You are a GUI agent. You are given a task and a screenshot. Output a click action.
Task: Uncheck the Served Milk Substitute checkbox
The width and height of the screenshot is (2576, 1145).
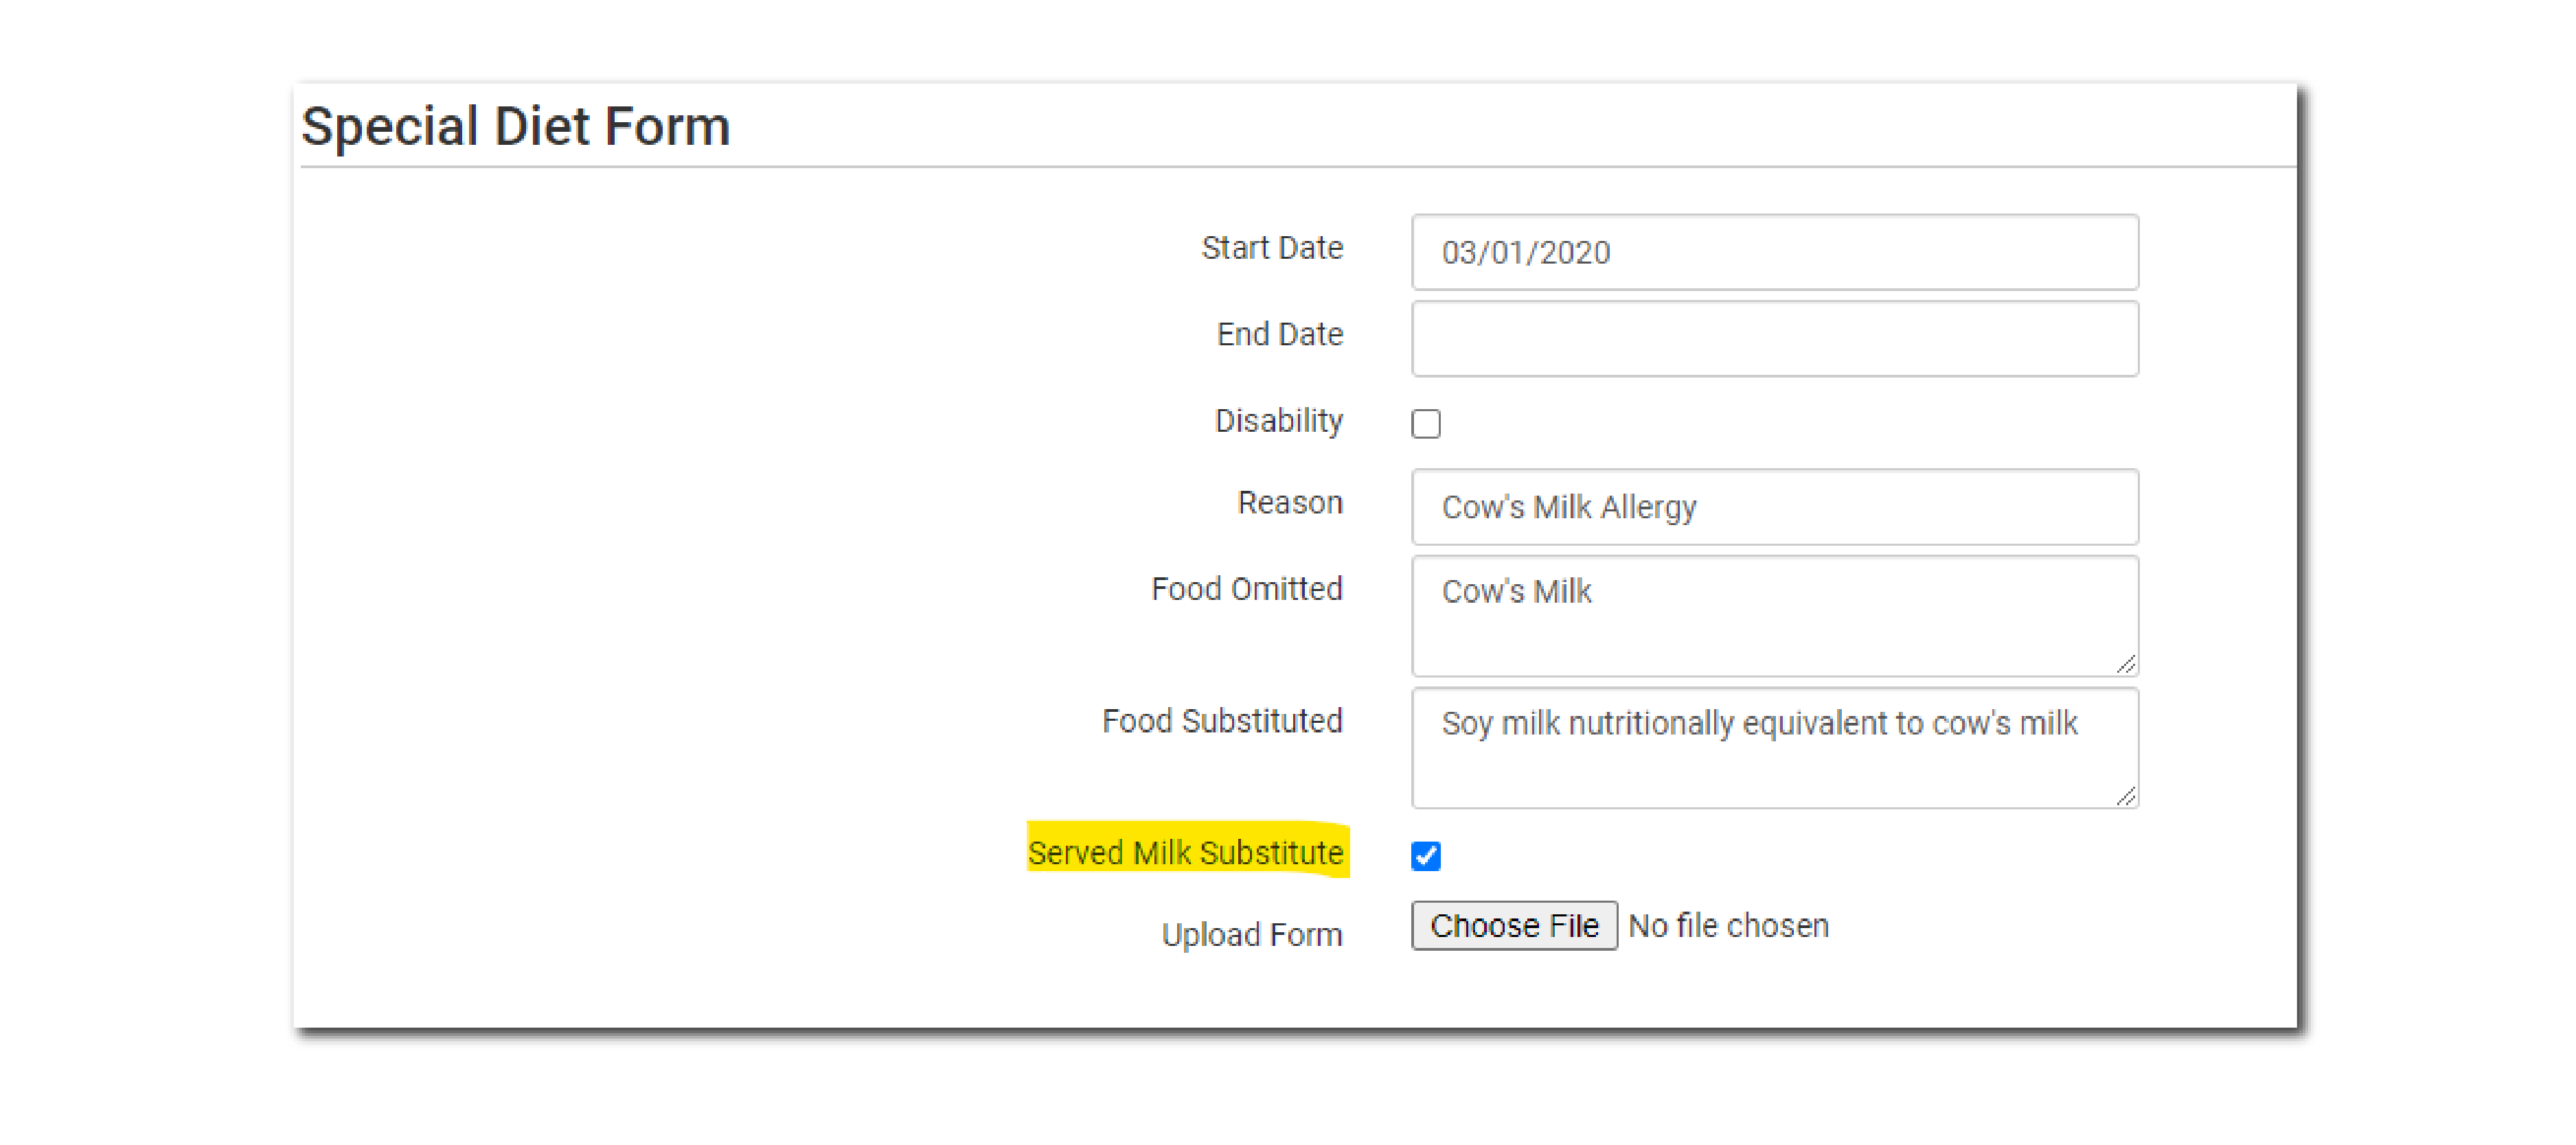1425,856
